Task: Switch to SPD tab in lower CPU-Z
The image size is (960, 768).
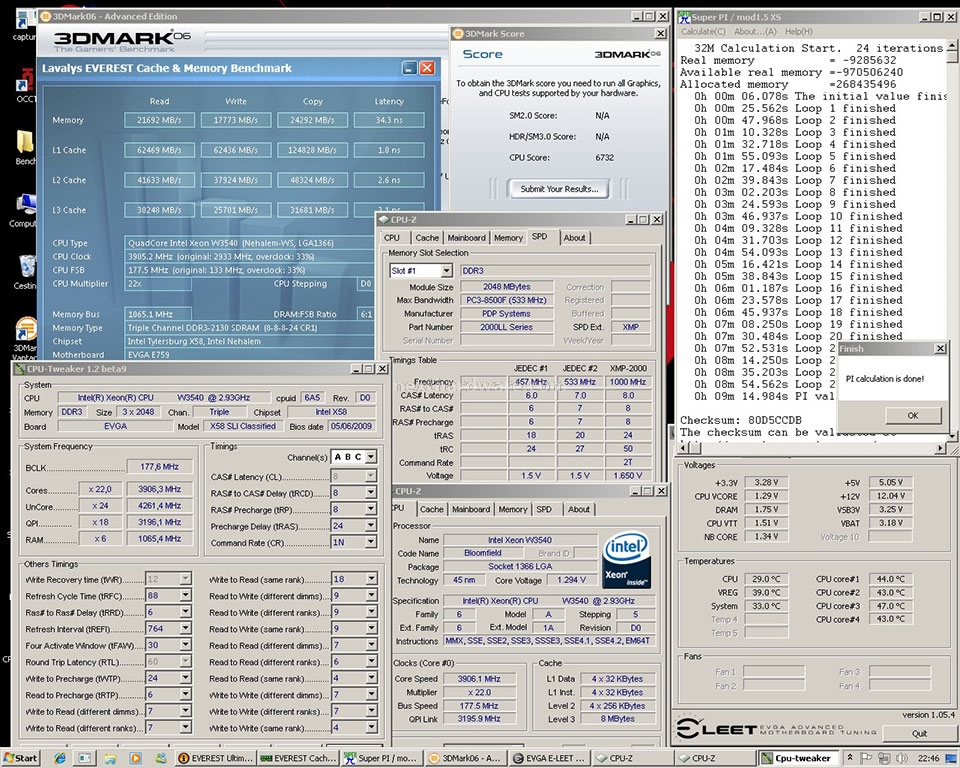Action: click(544, 509)
